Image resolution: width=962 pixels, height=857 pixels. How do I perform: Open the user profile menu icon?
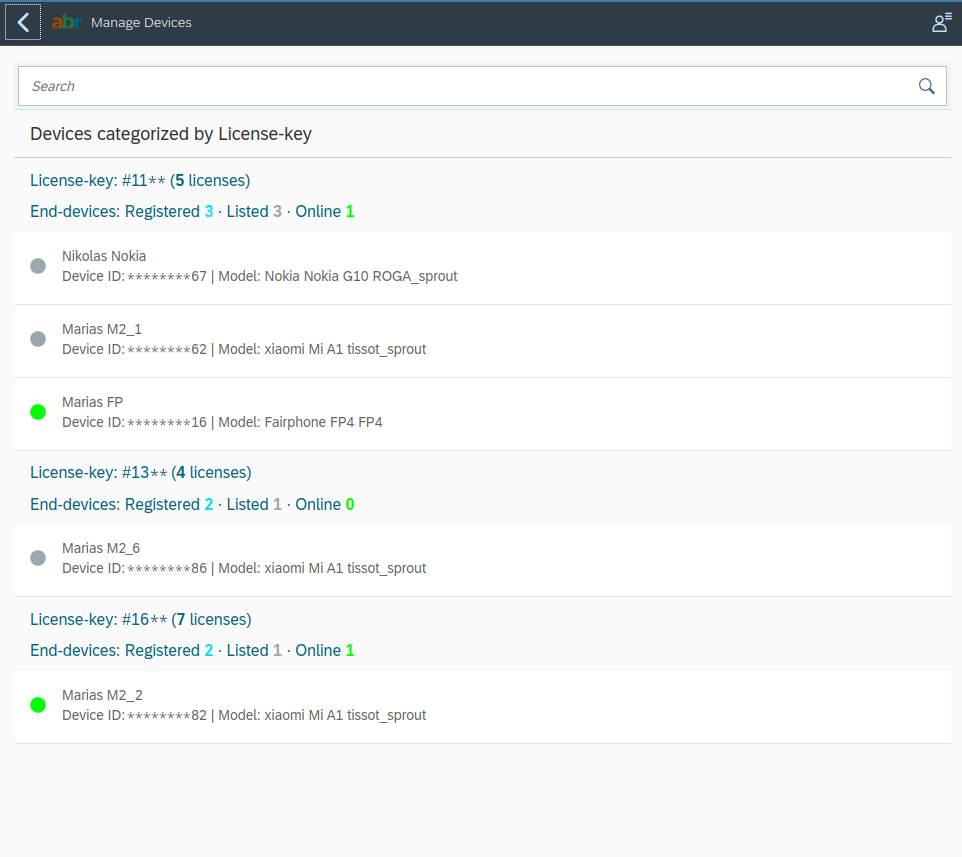click(x=941, y=23)
